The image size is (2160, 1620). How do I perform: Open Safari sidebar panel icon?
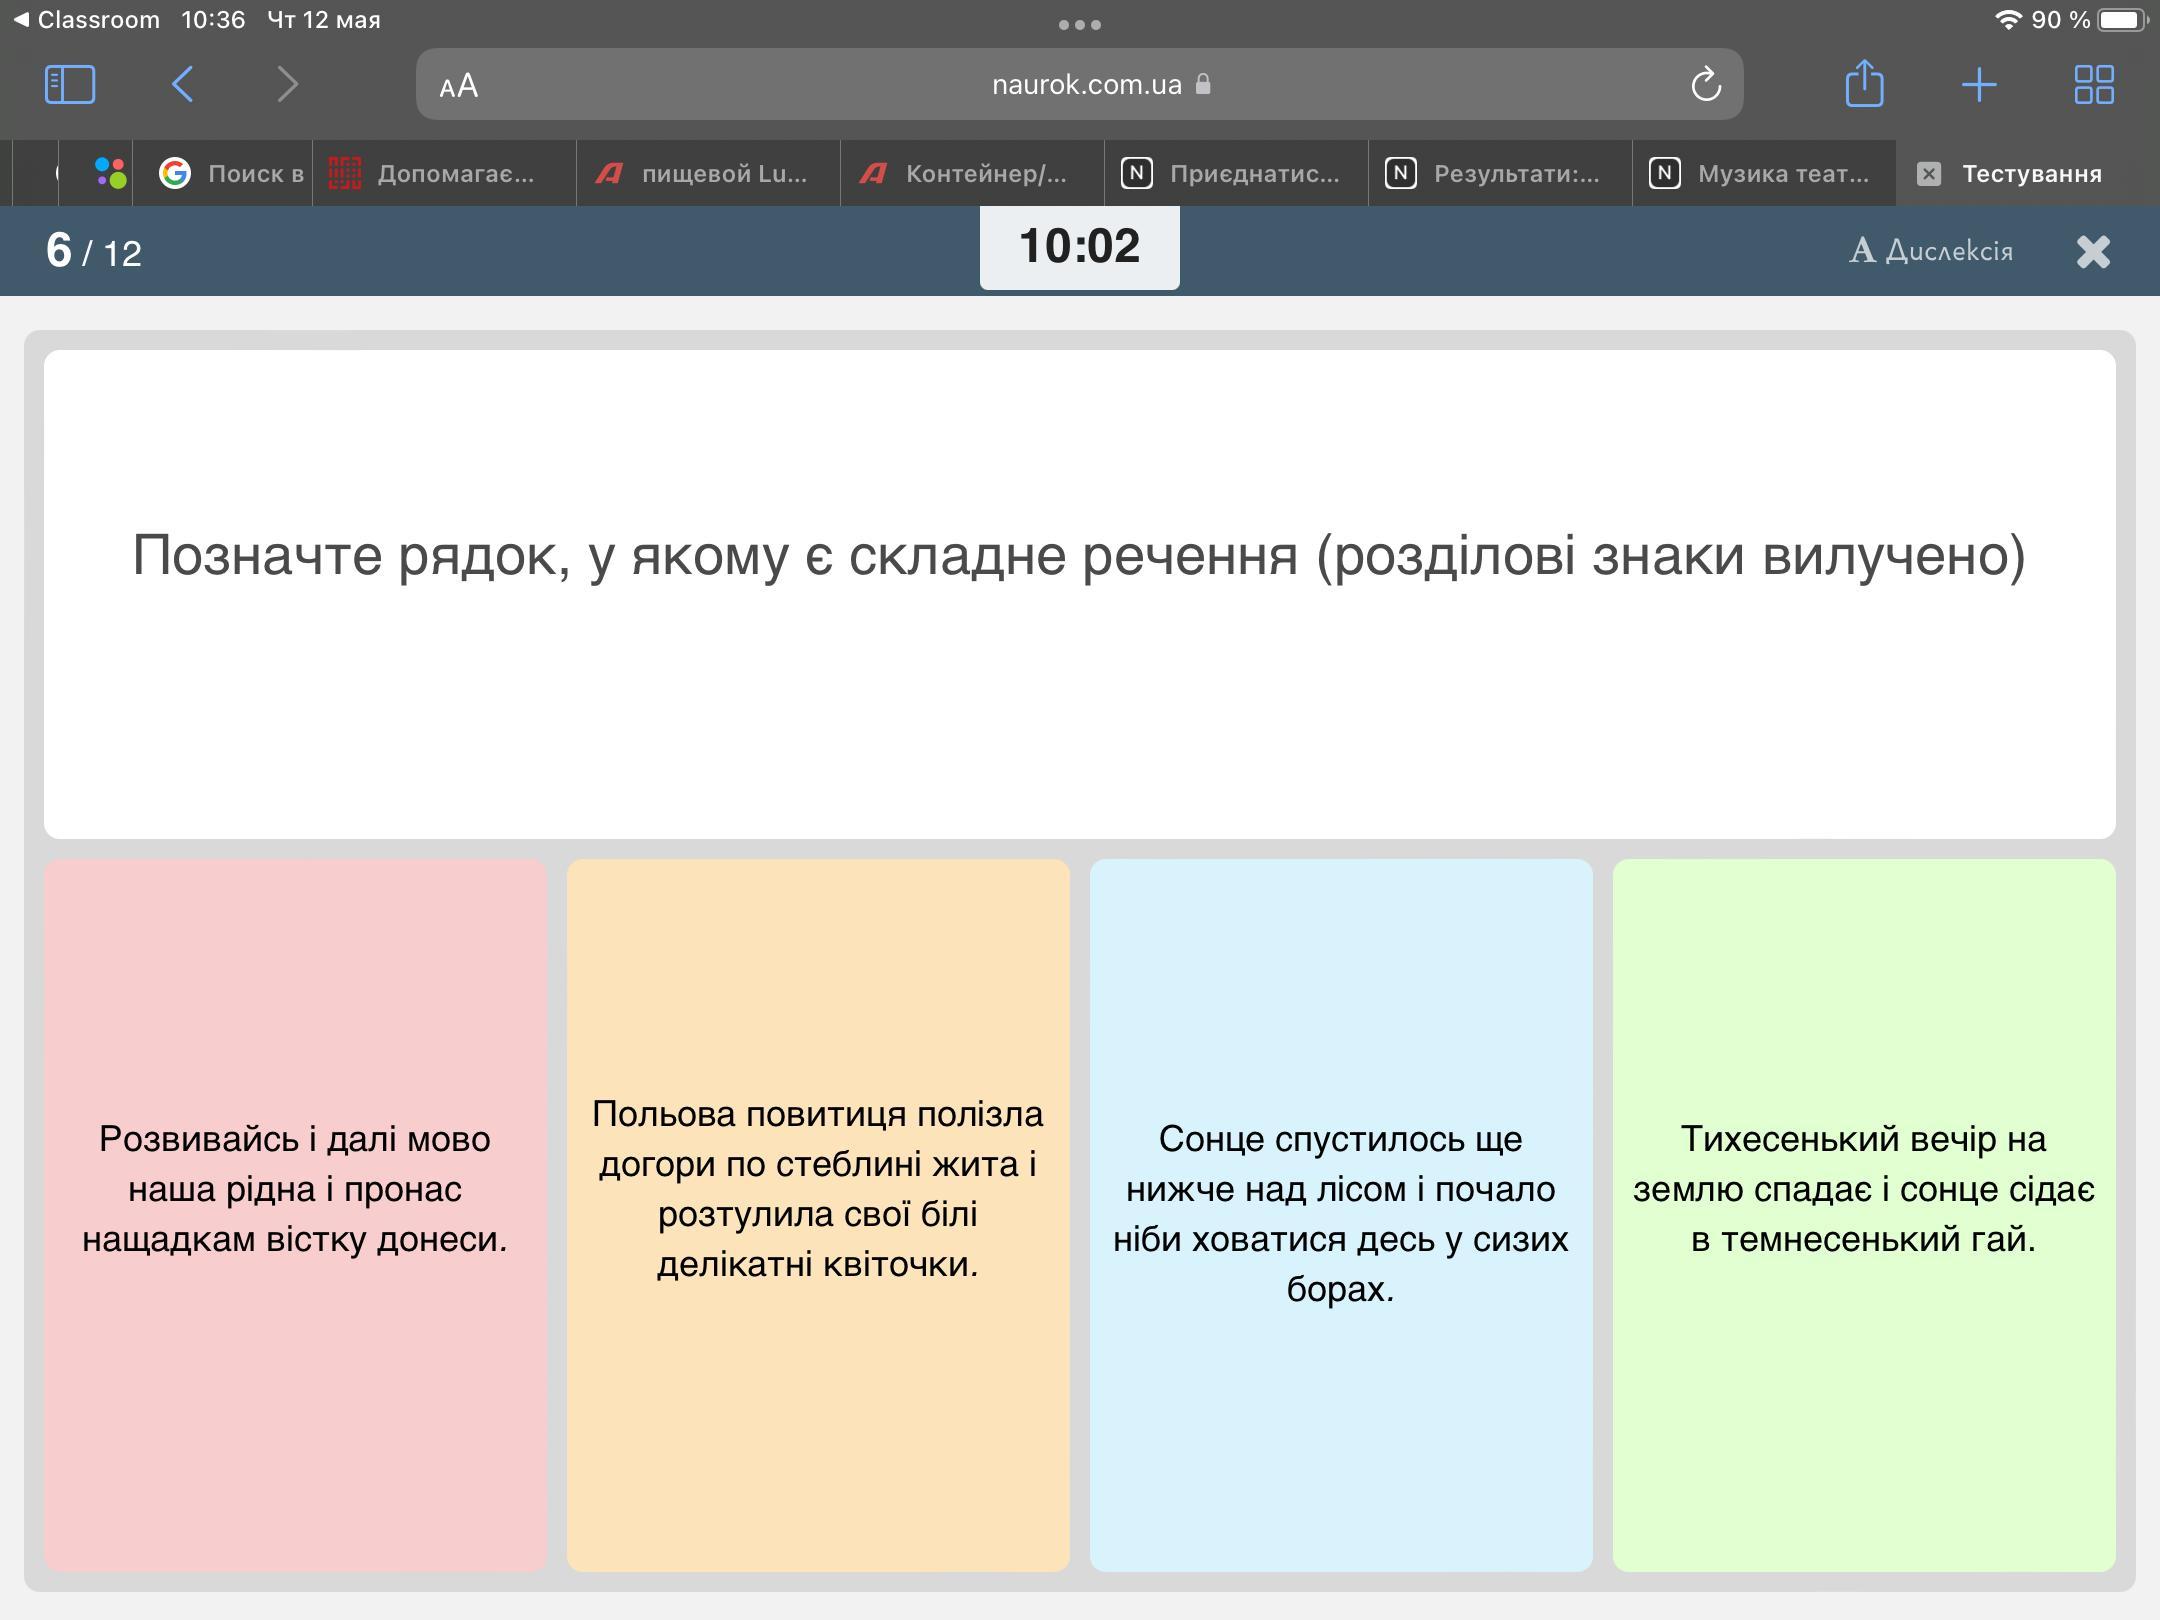[x=70, y=84]
